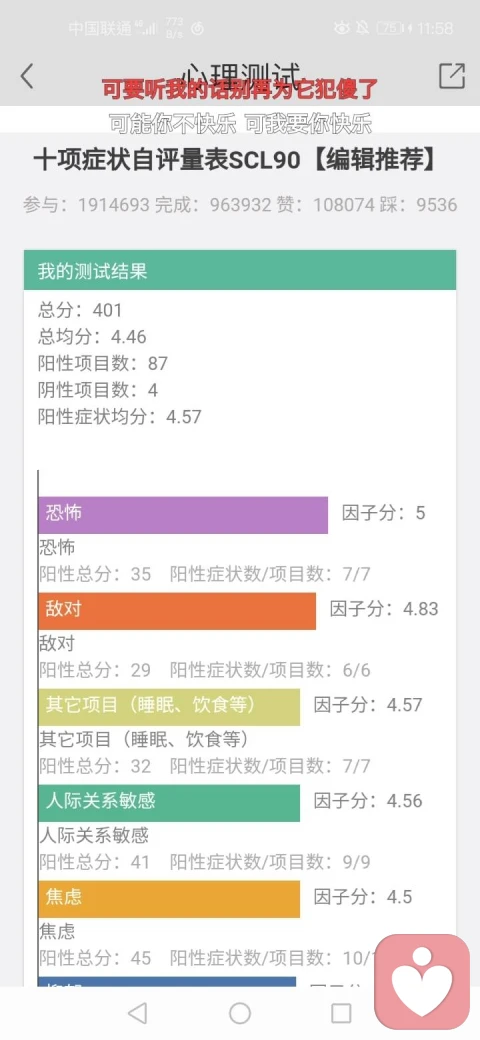Select the amber 焦虑 factor bar
Image resolution: width=480 pixels, height=1040 pixels.
(169, 899)
